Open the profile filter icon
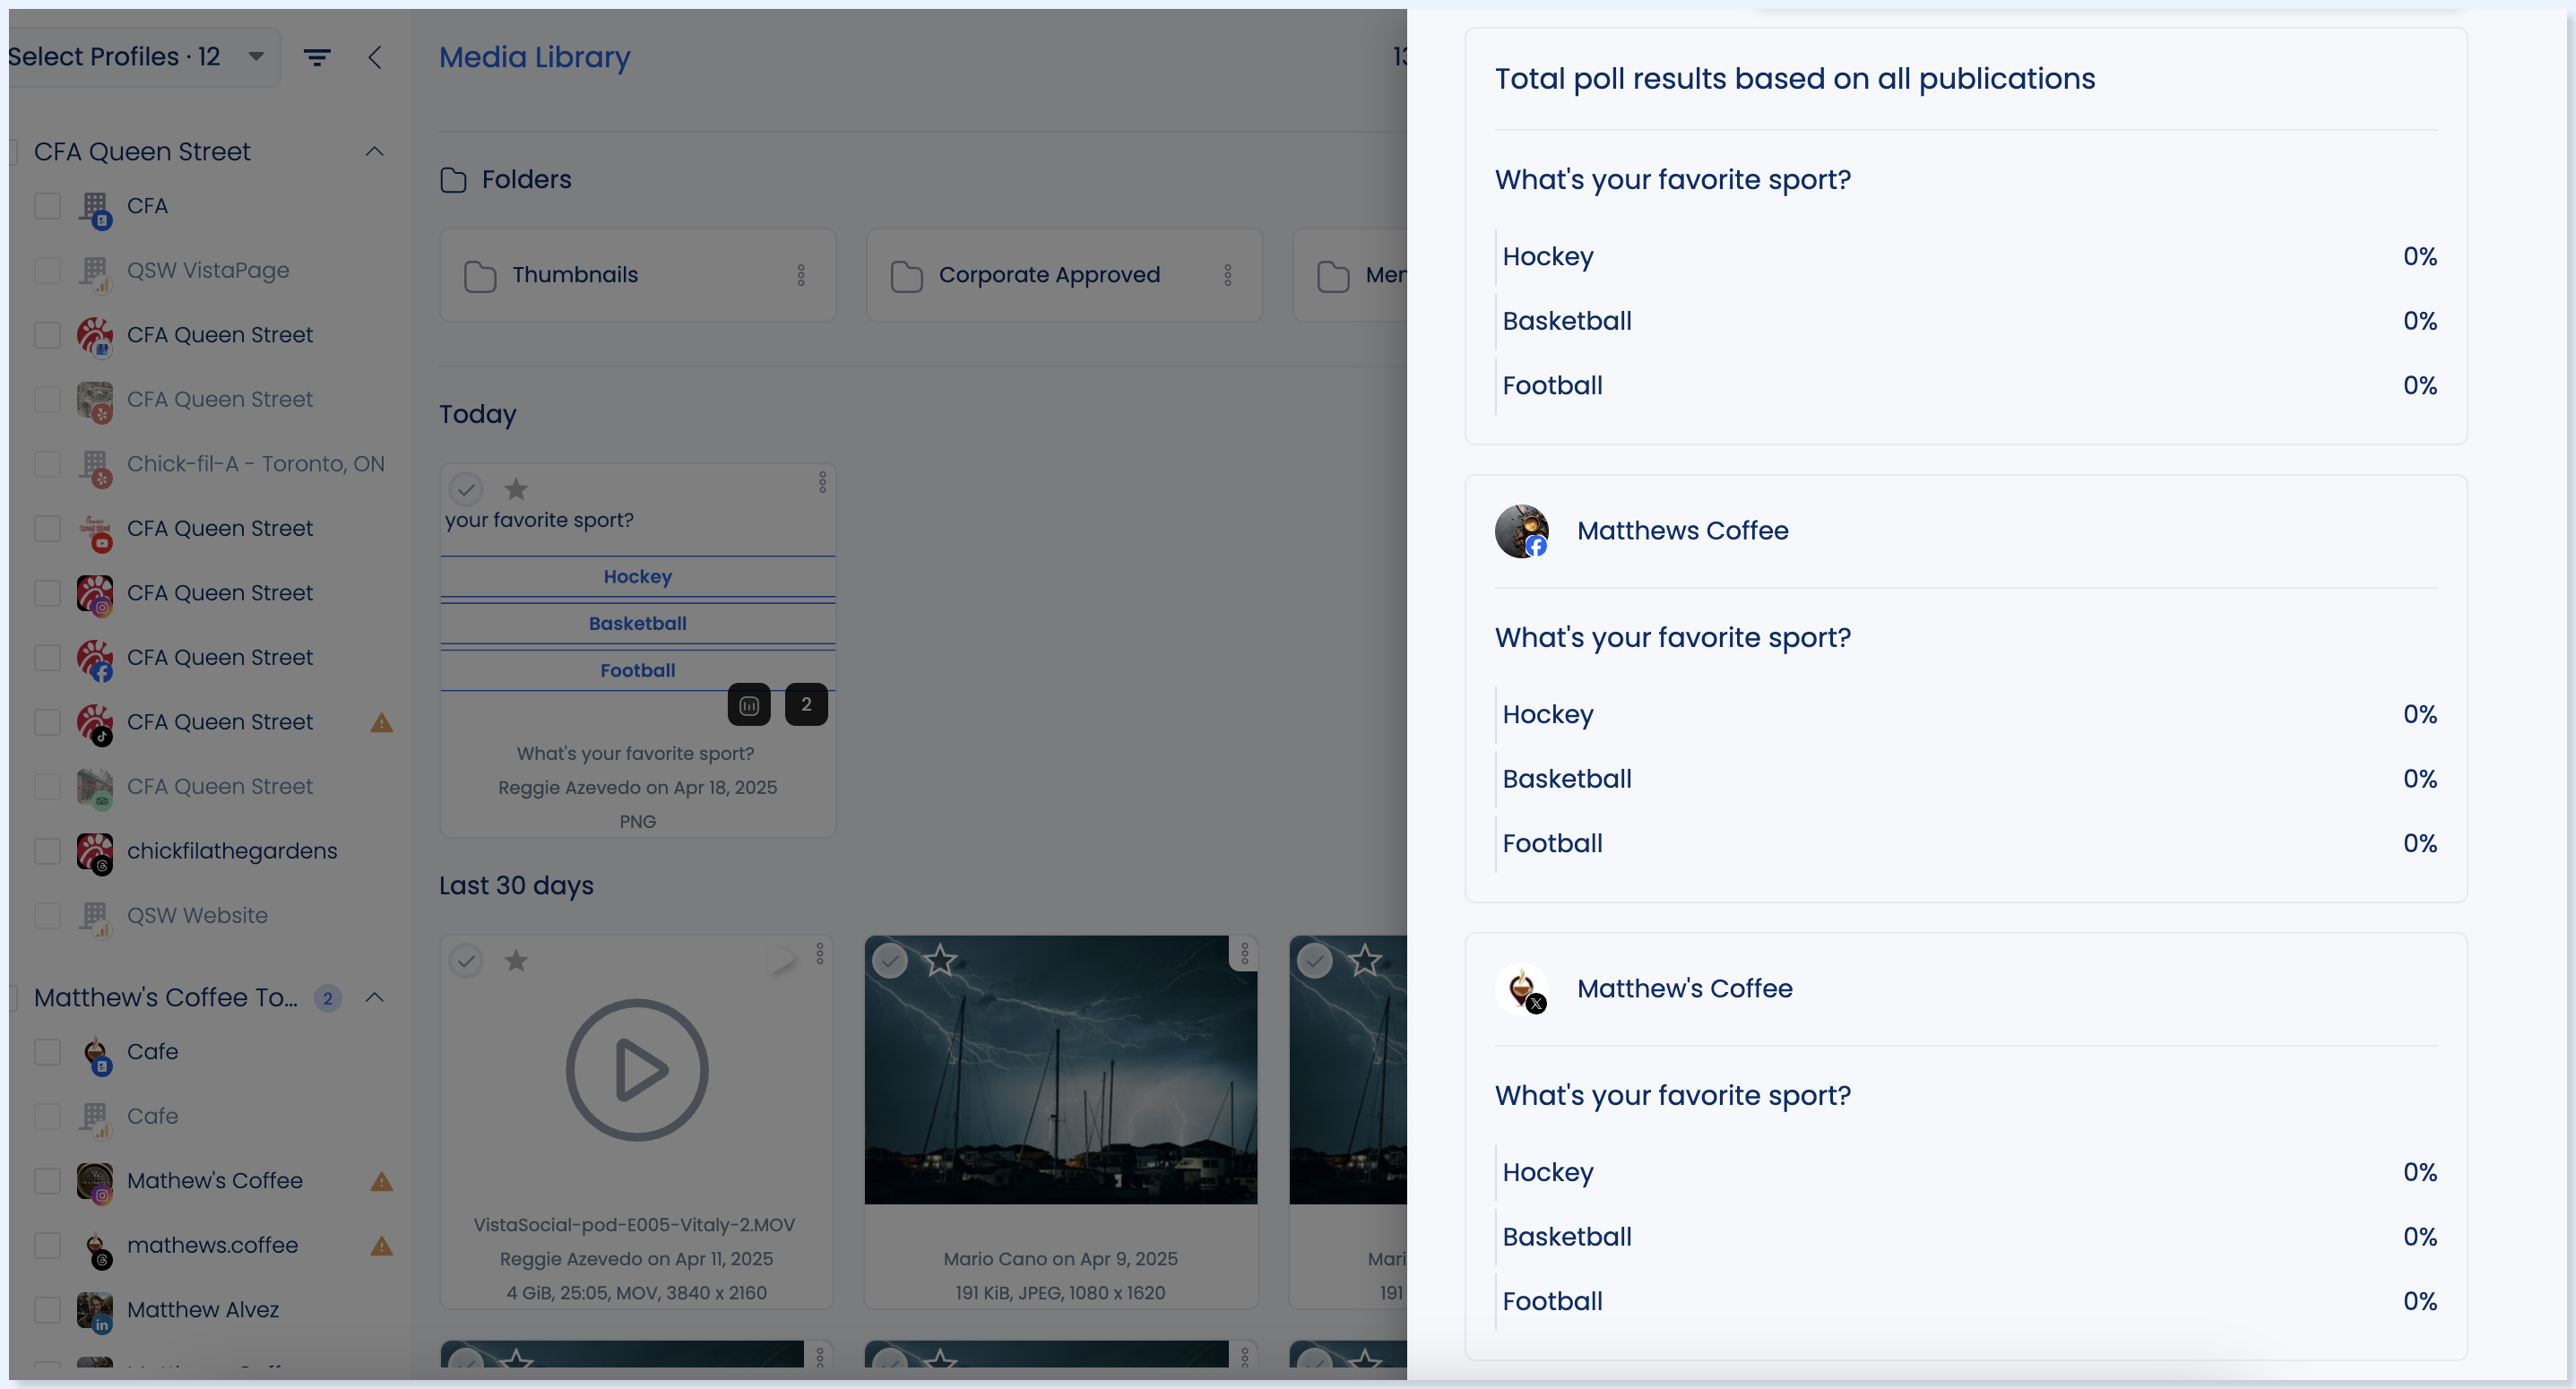Image resolution: width=2576 pixels, height=1389 pixels. coord(317,58)
